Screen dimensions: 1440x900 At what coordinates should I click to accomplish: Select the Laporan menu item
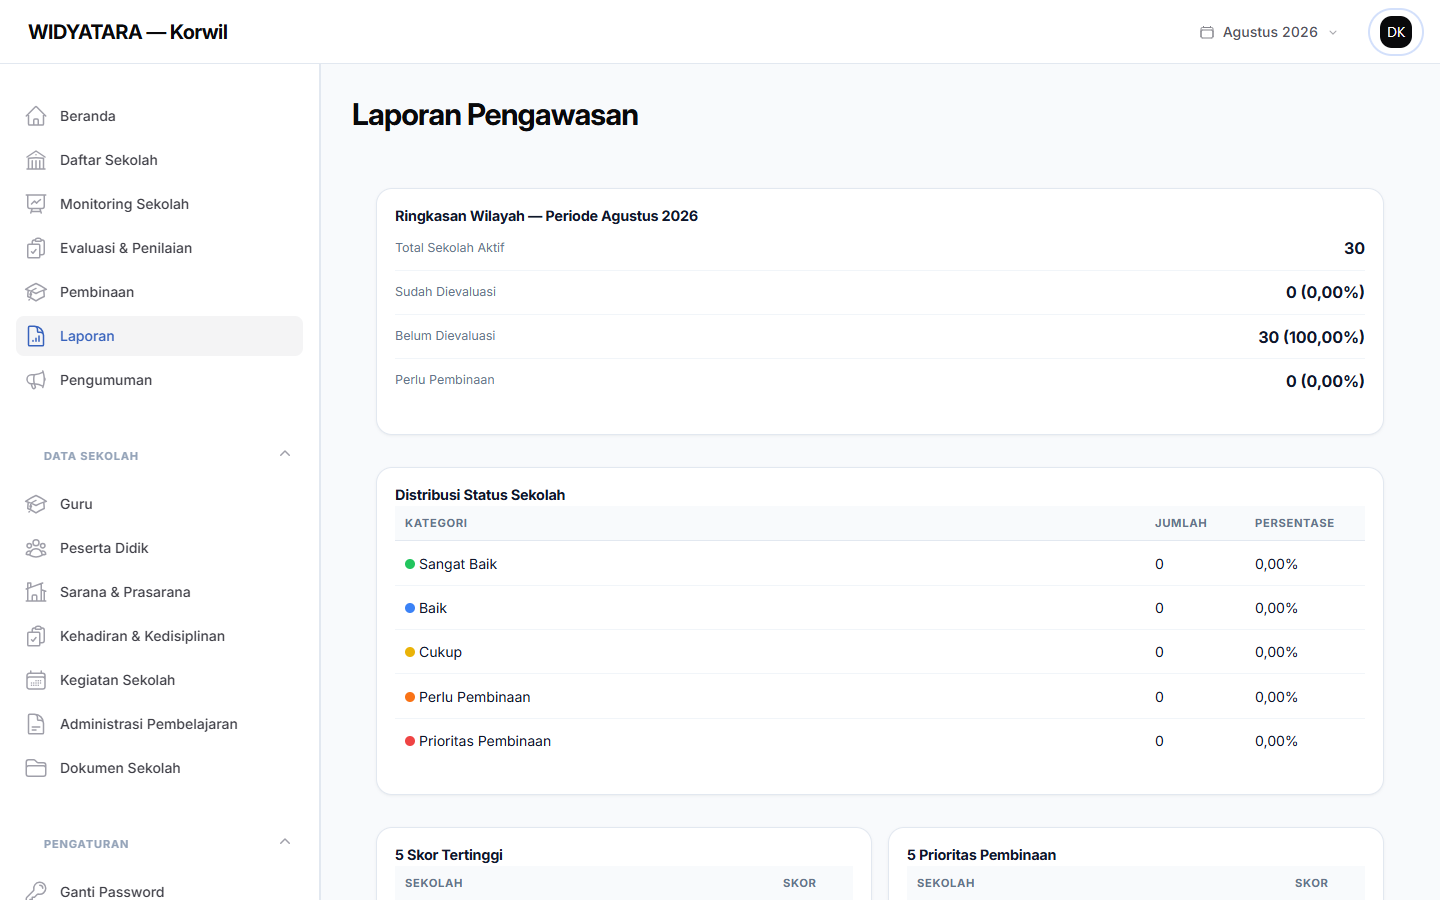click(x=160, y=336)
